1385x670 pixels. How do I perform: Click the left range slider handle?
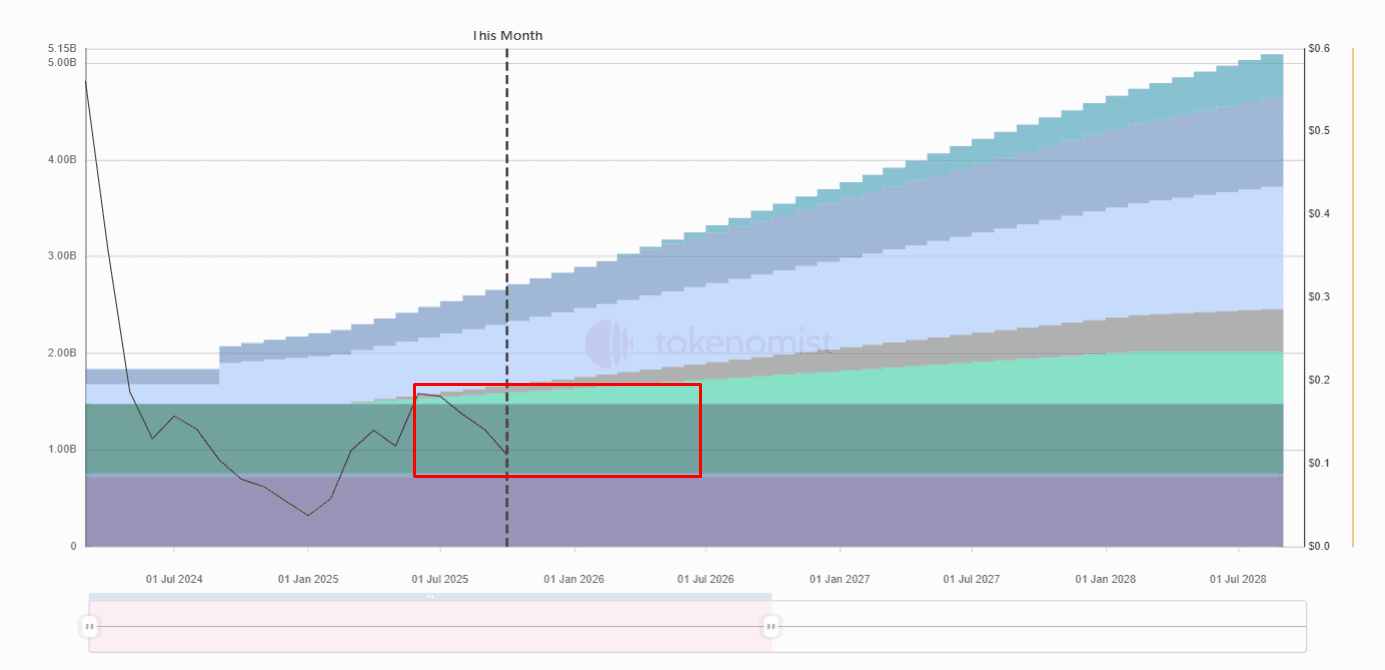(x=90, y=627)
